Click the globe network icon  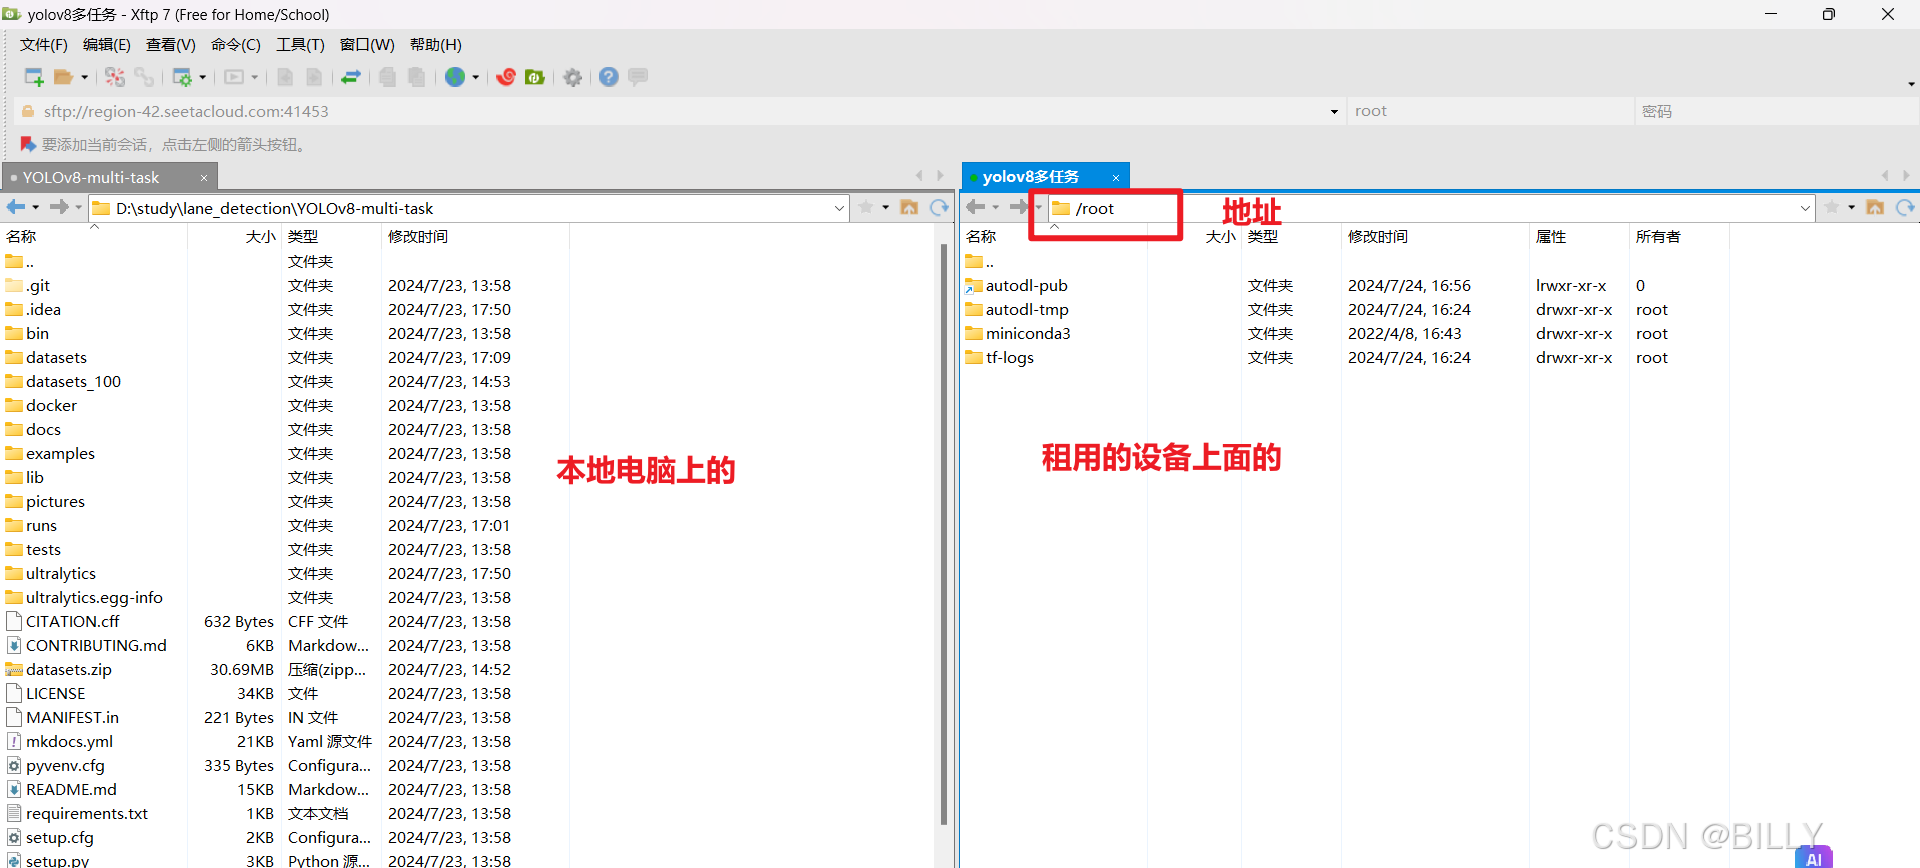(x=455, y=77)
